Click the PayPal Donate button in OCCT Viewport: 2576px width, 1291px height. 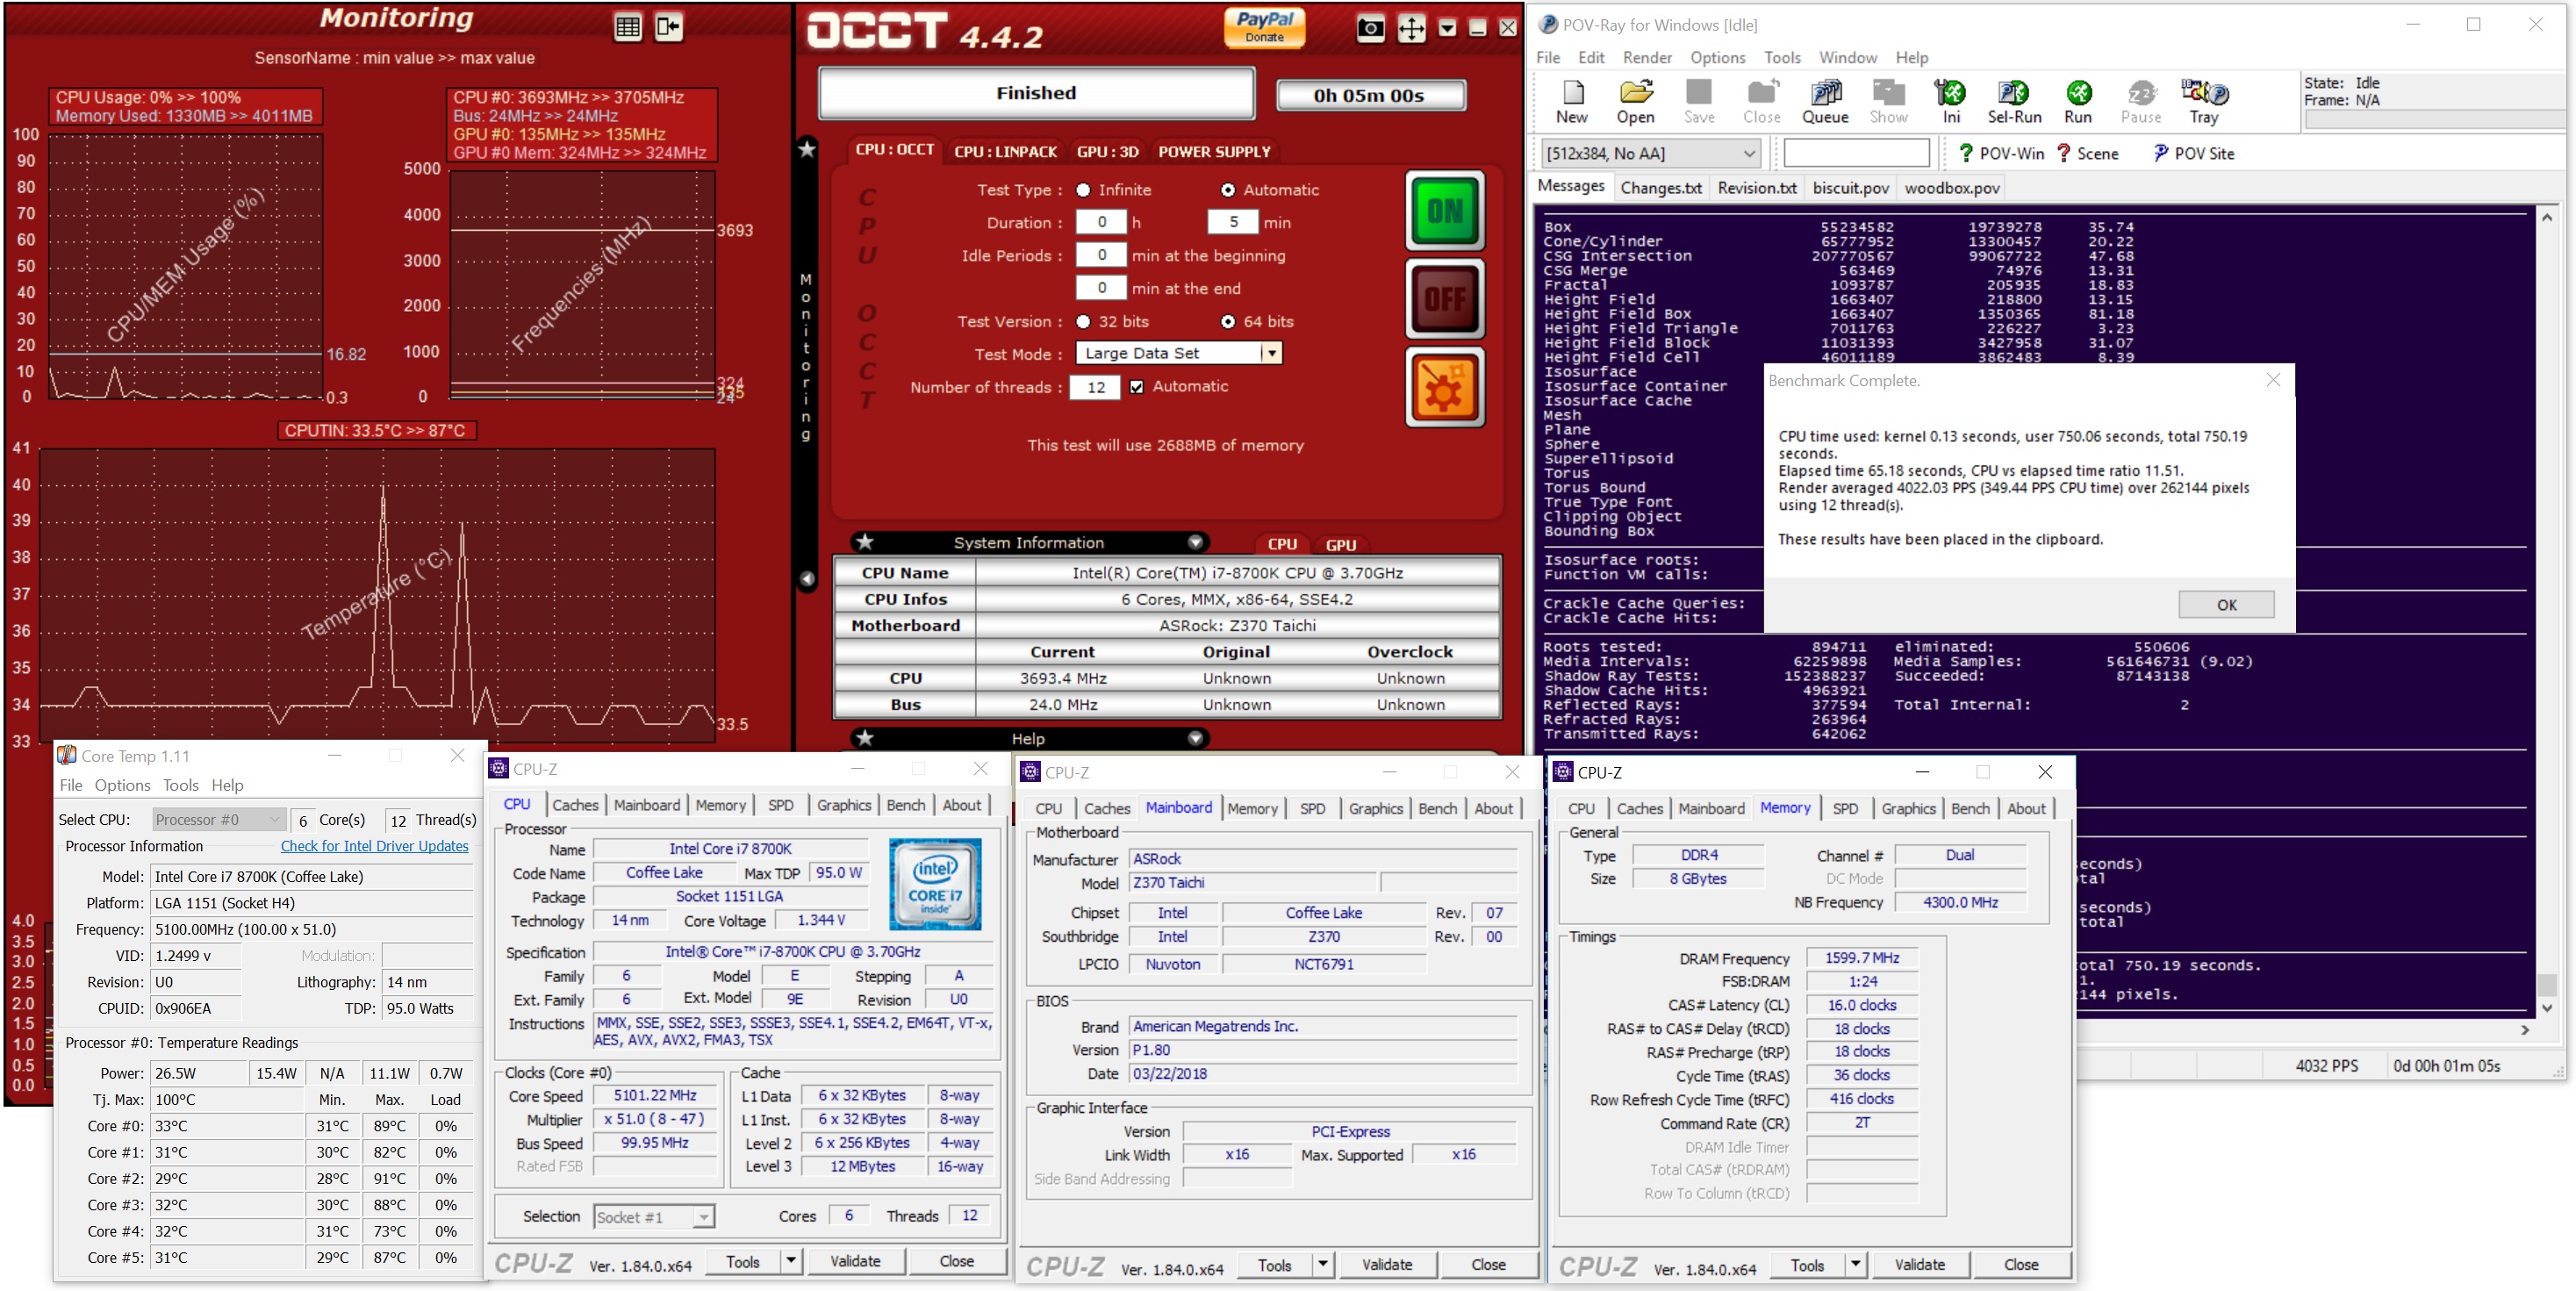click(x=1264, y=28)
